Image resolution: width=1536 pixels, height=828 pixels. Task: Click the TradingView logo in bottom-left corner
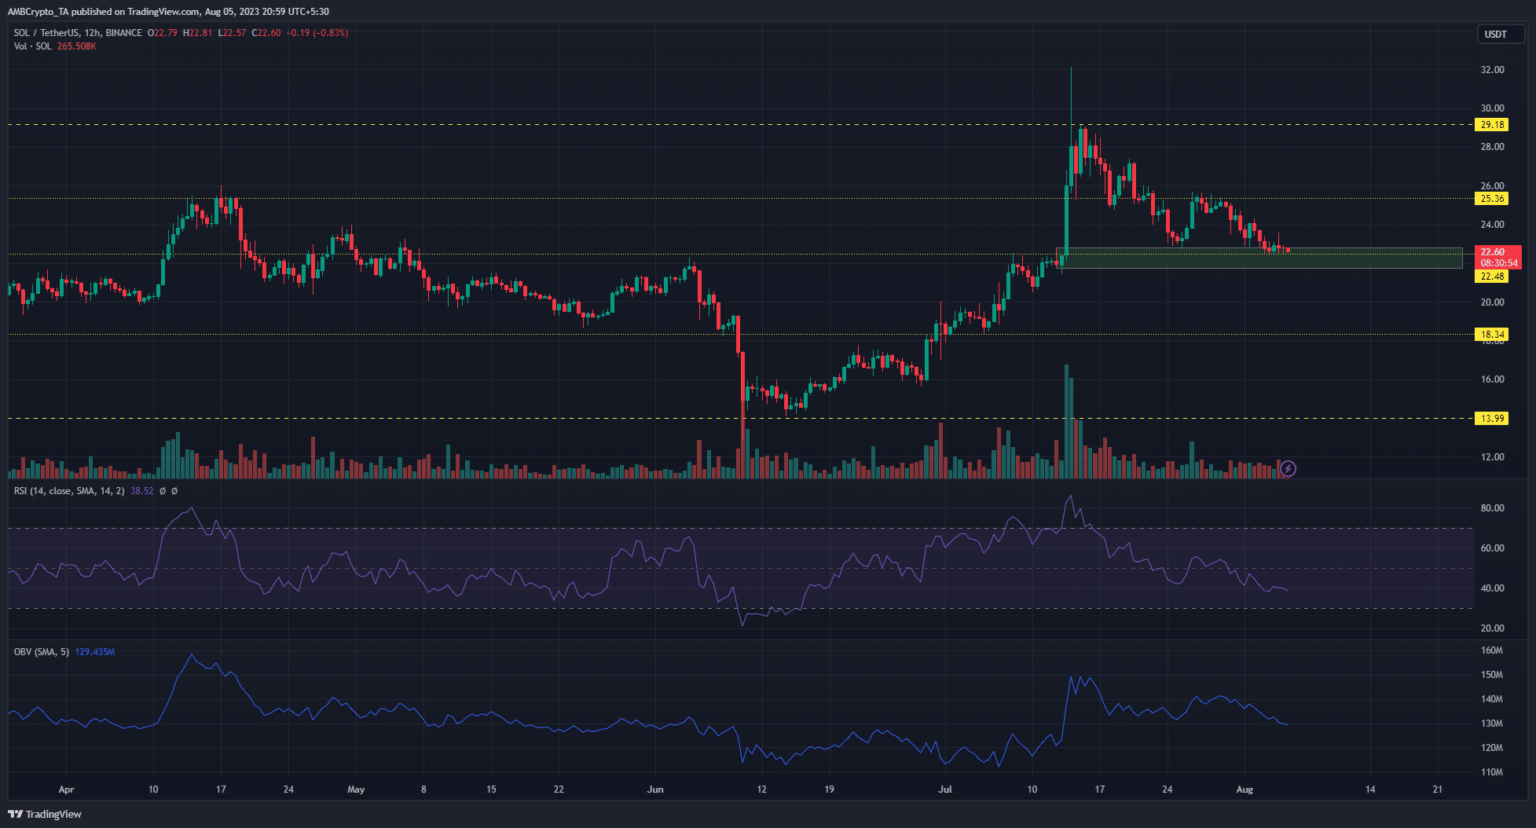pos(45,814)
